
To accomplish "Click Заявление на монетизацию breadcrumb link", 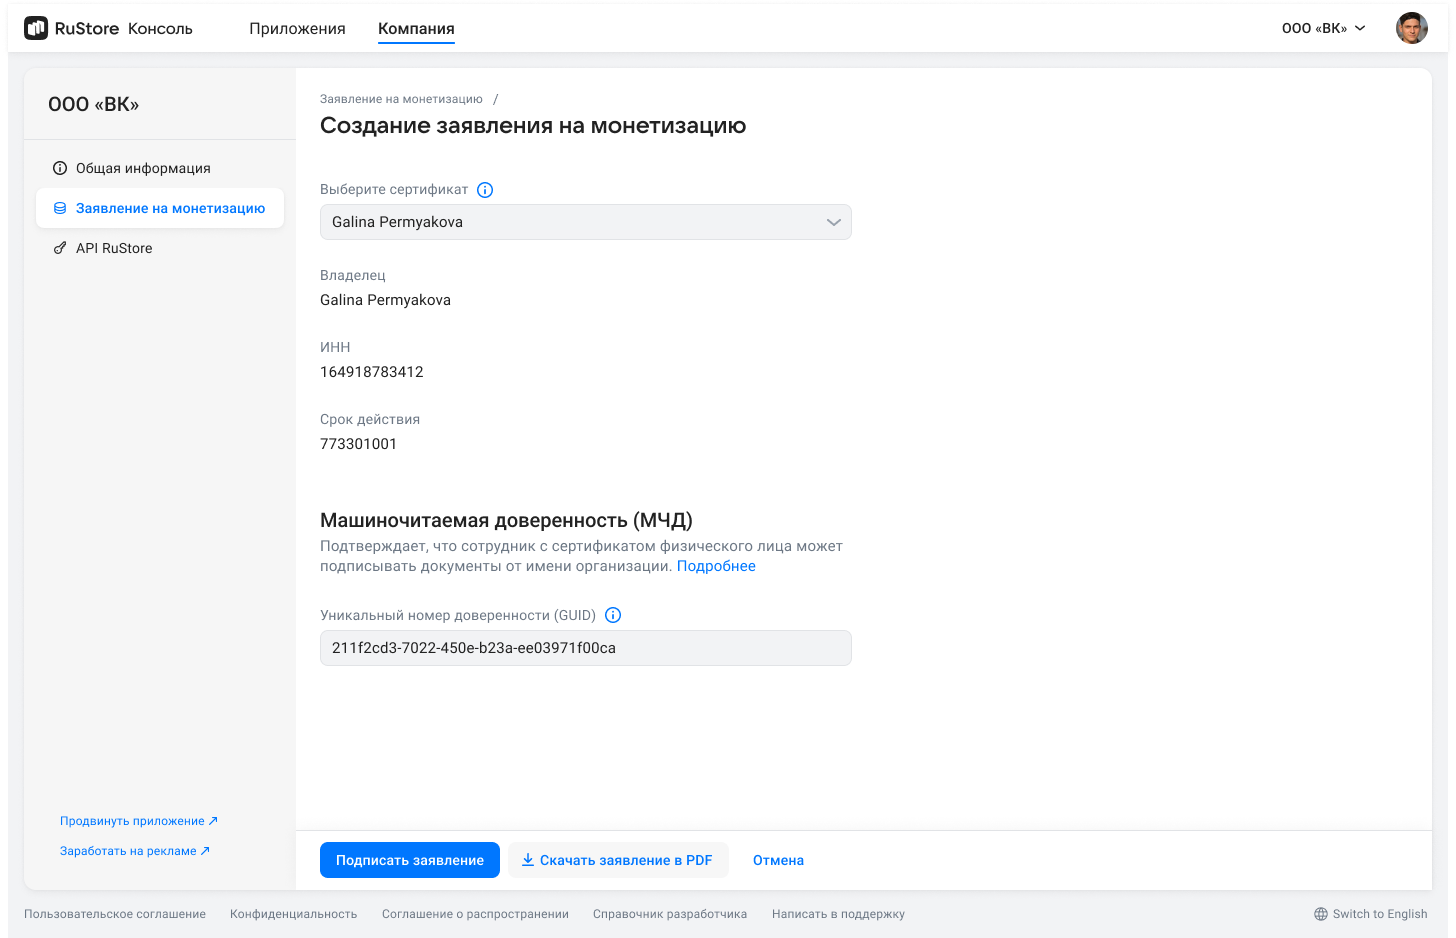I will pos(401,99).
